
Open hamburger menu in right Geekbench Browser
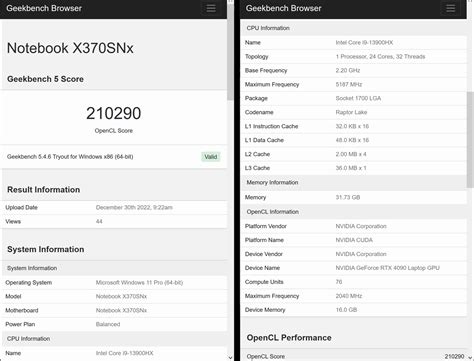coord(450,8)
